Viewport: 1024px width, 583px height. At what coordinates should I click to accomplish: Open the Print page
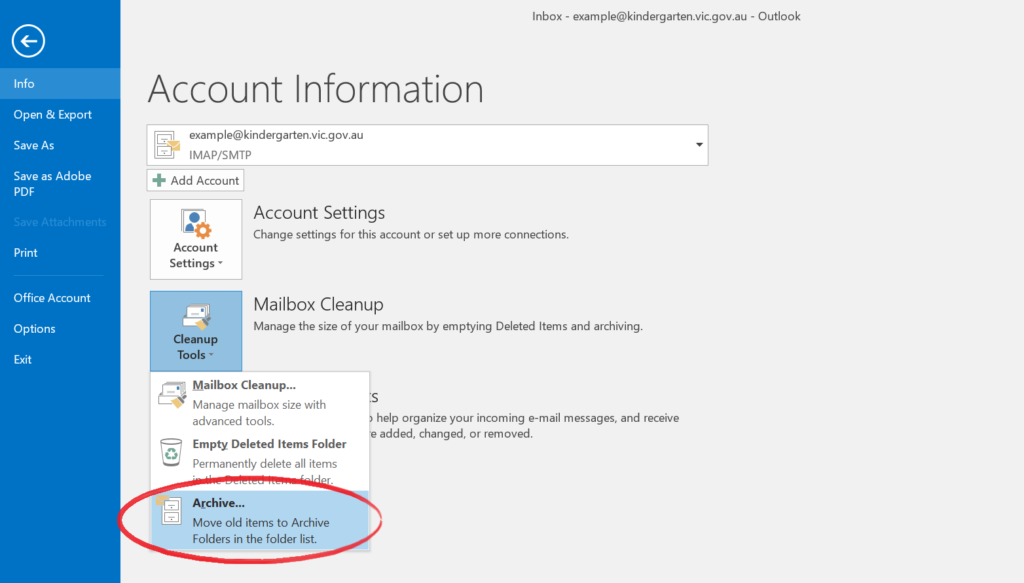(60, 253)
